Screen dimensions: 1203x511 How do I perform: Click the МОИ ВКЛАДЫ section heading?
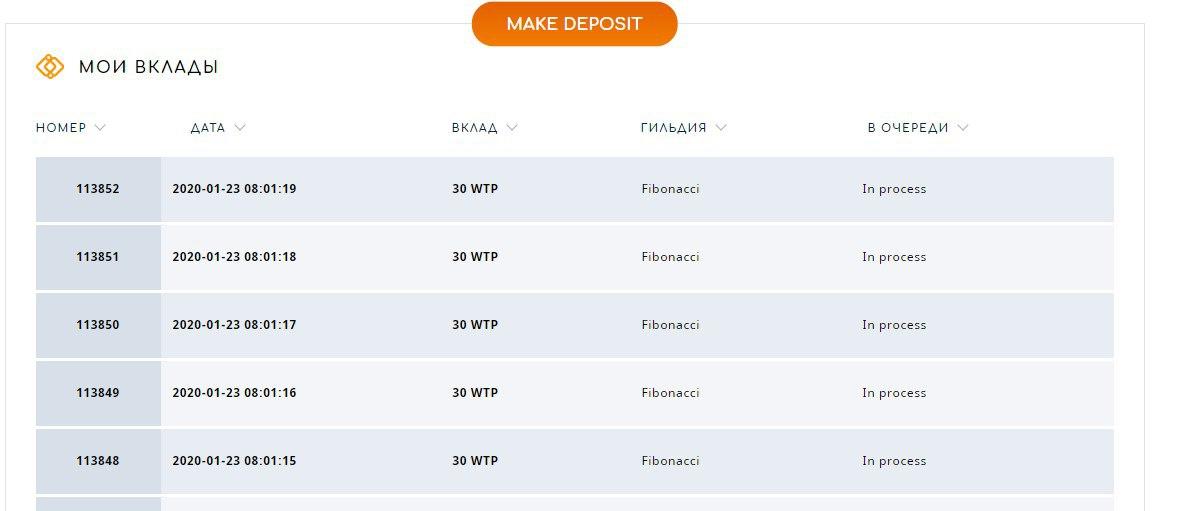pyautogui.click(x=148, y=67)
